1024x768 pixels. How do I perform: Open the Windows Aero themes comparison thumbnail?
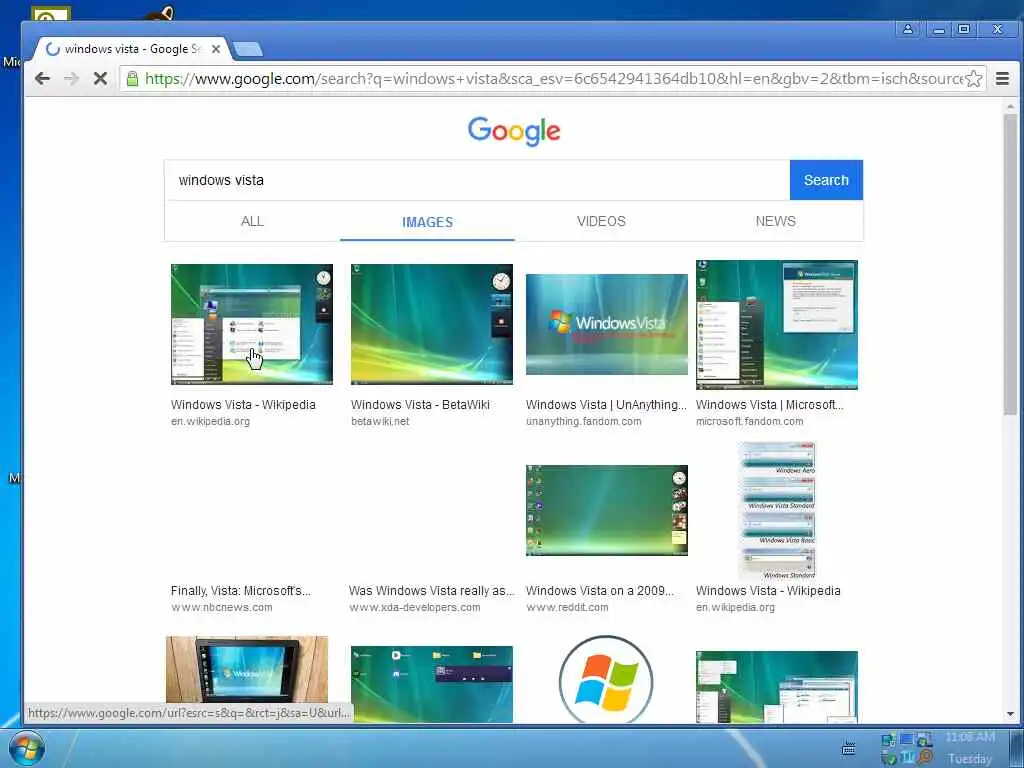click(777, 510)
